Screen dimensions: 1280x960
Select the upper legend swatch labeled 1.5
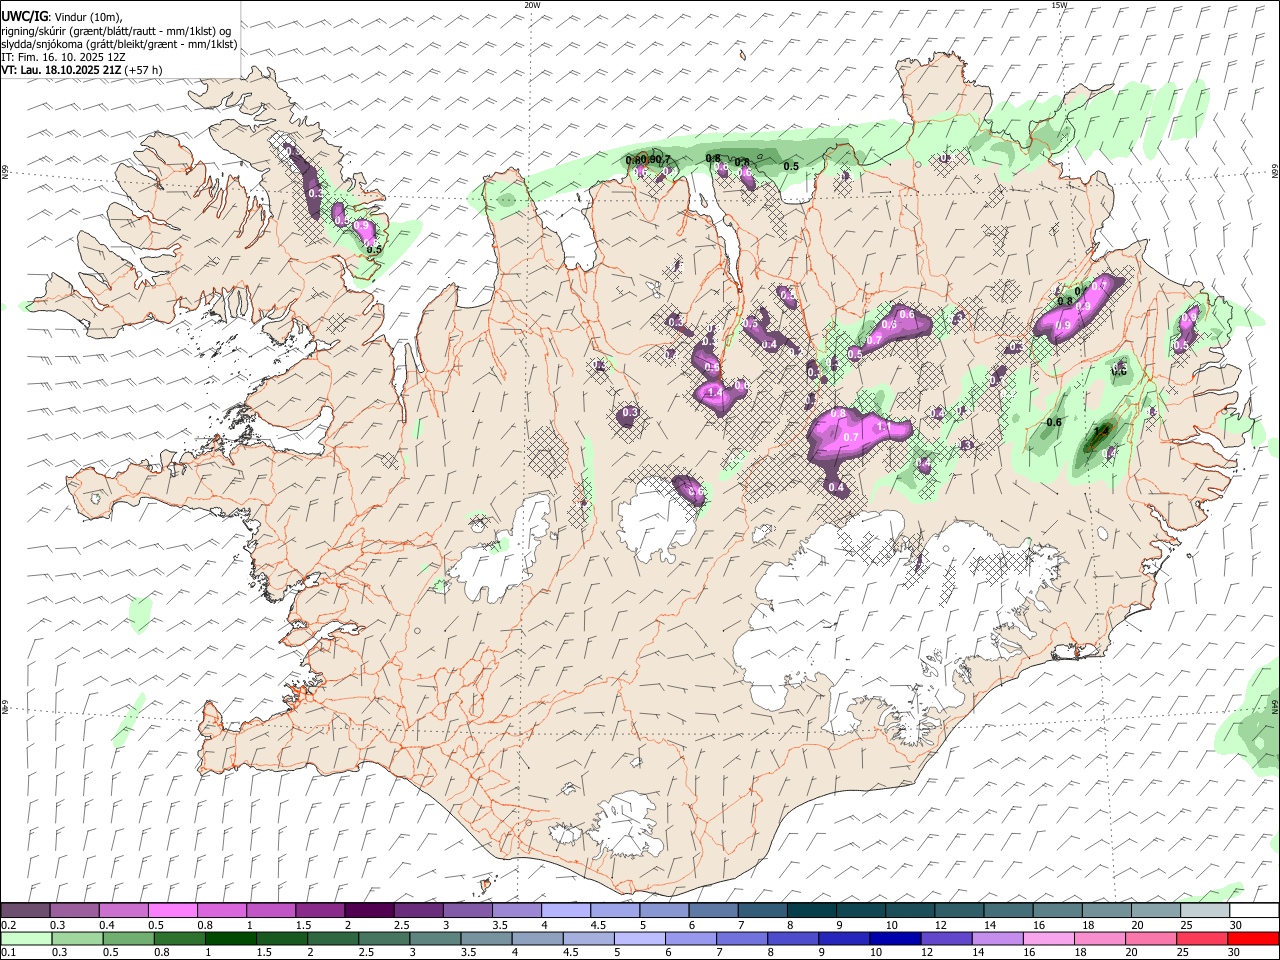coord(320,911)
